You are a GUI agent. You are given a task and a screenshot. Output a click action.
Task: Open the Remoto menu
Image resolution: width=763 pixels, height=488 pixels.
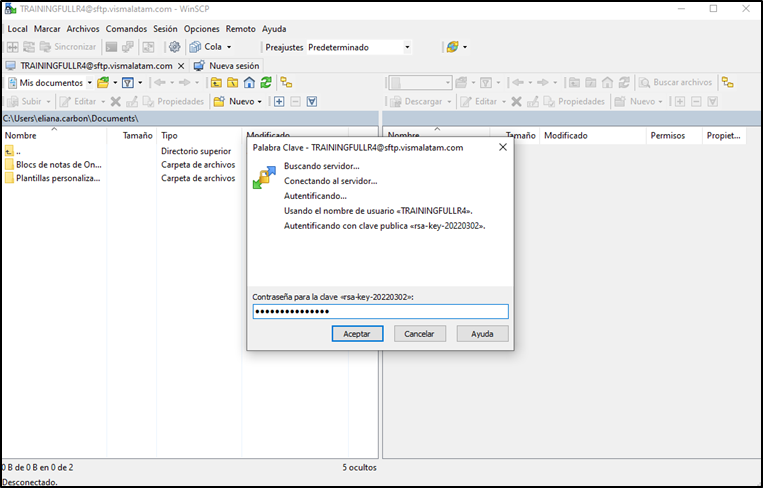240,29
